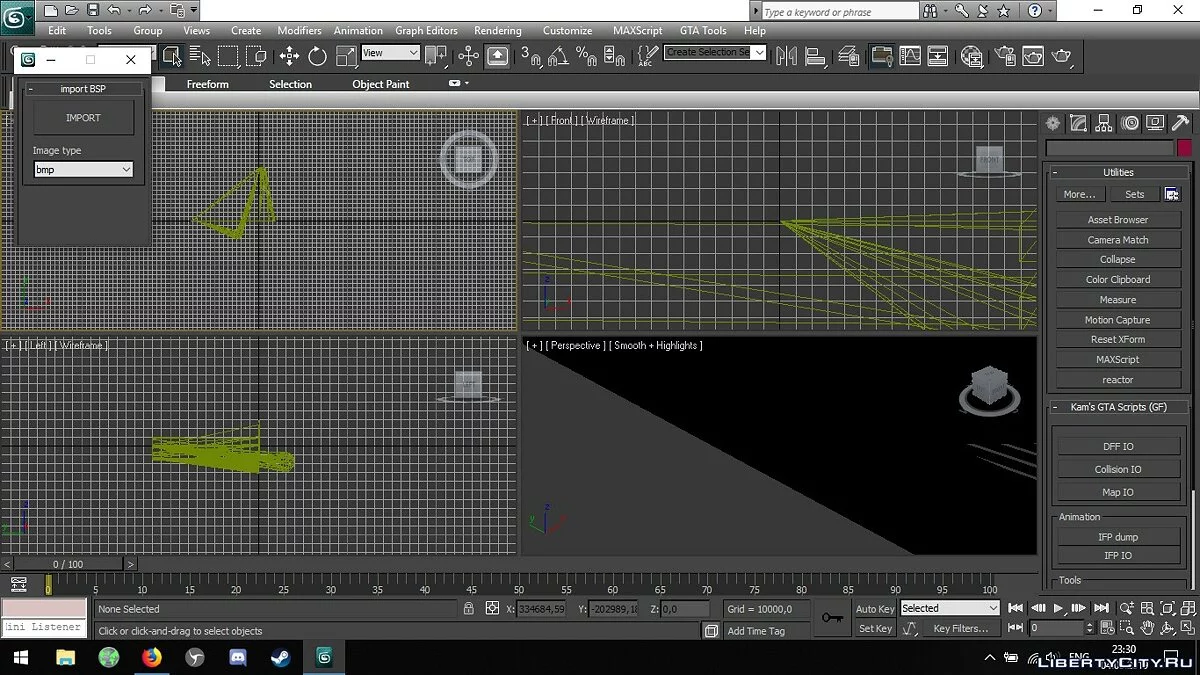
Task: Click the IMPORT button in BSP window
Action: pyautogui.click(x=83, y=118)
